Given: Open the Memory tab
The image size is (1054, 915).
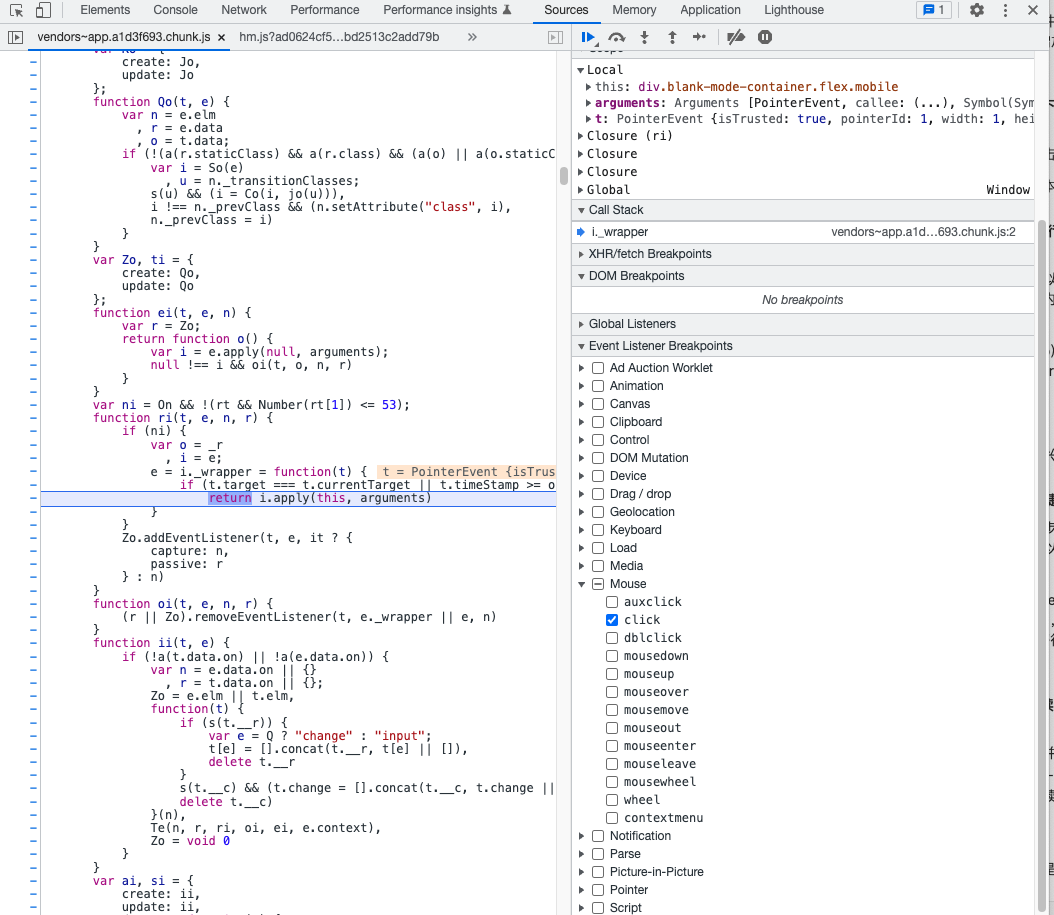Looking at the screenshot, I should 634,10.
